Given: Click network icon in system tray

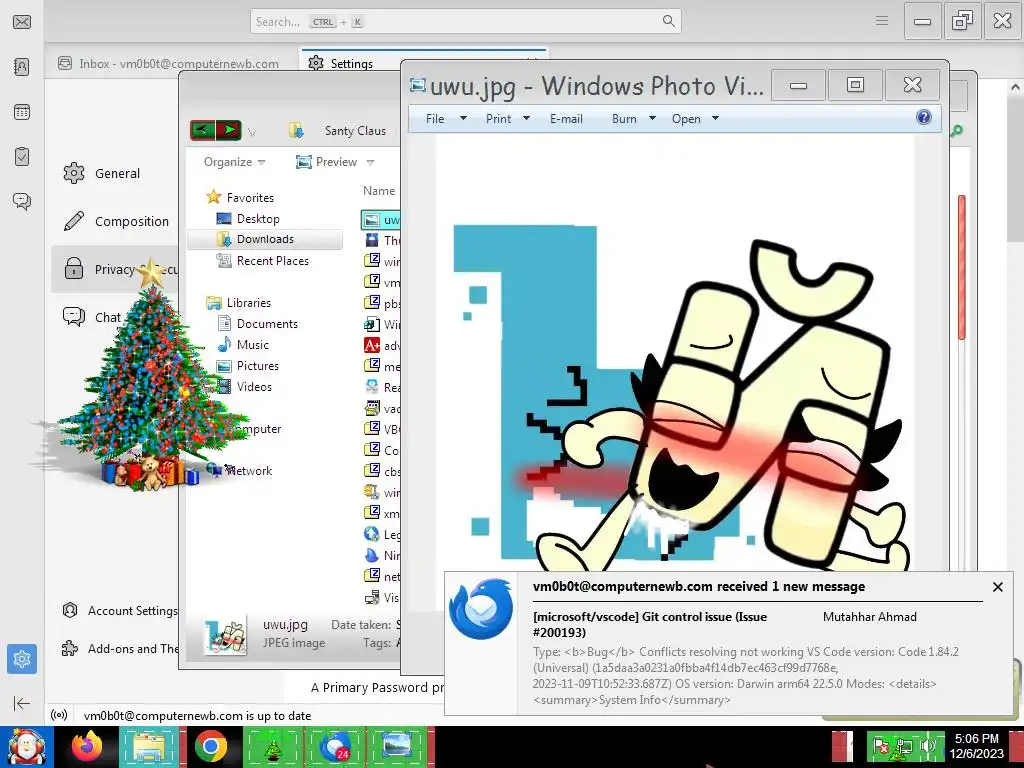Looking at the screenshot, I should (904, 746).
